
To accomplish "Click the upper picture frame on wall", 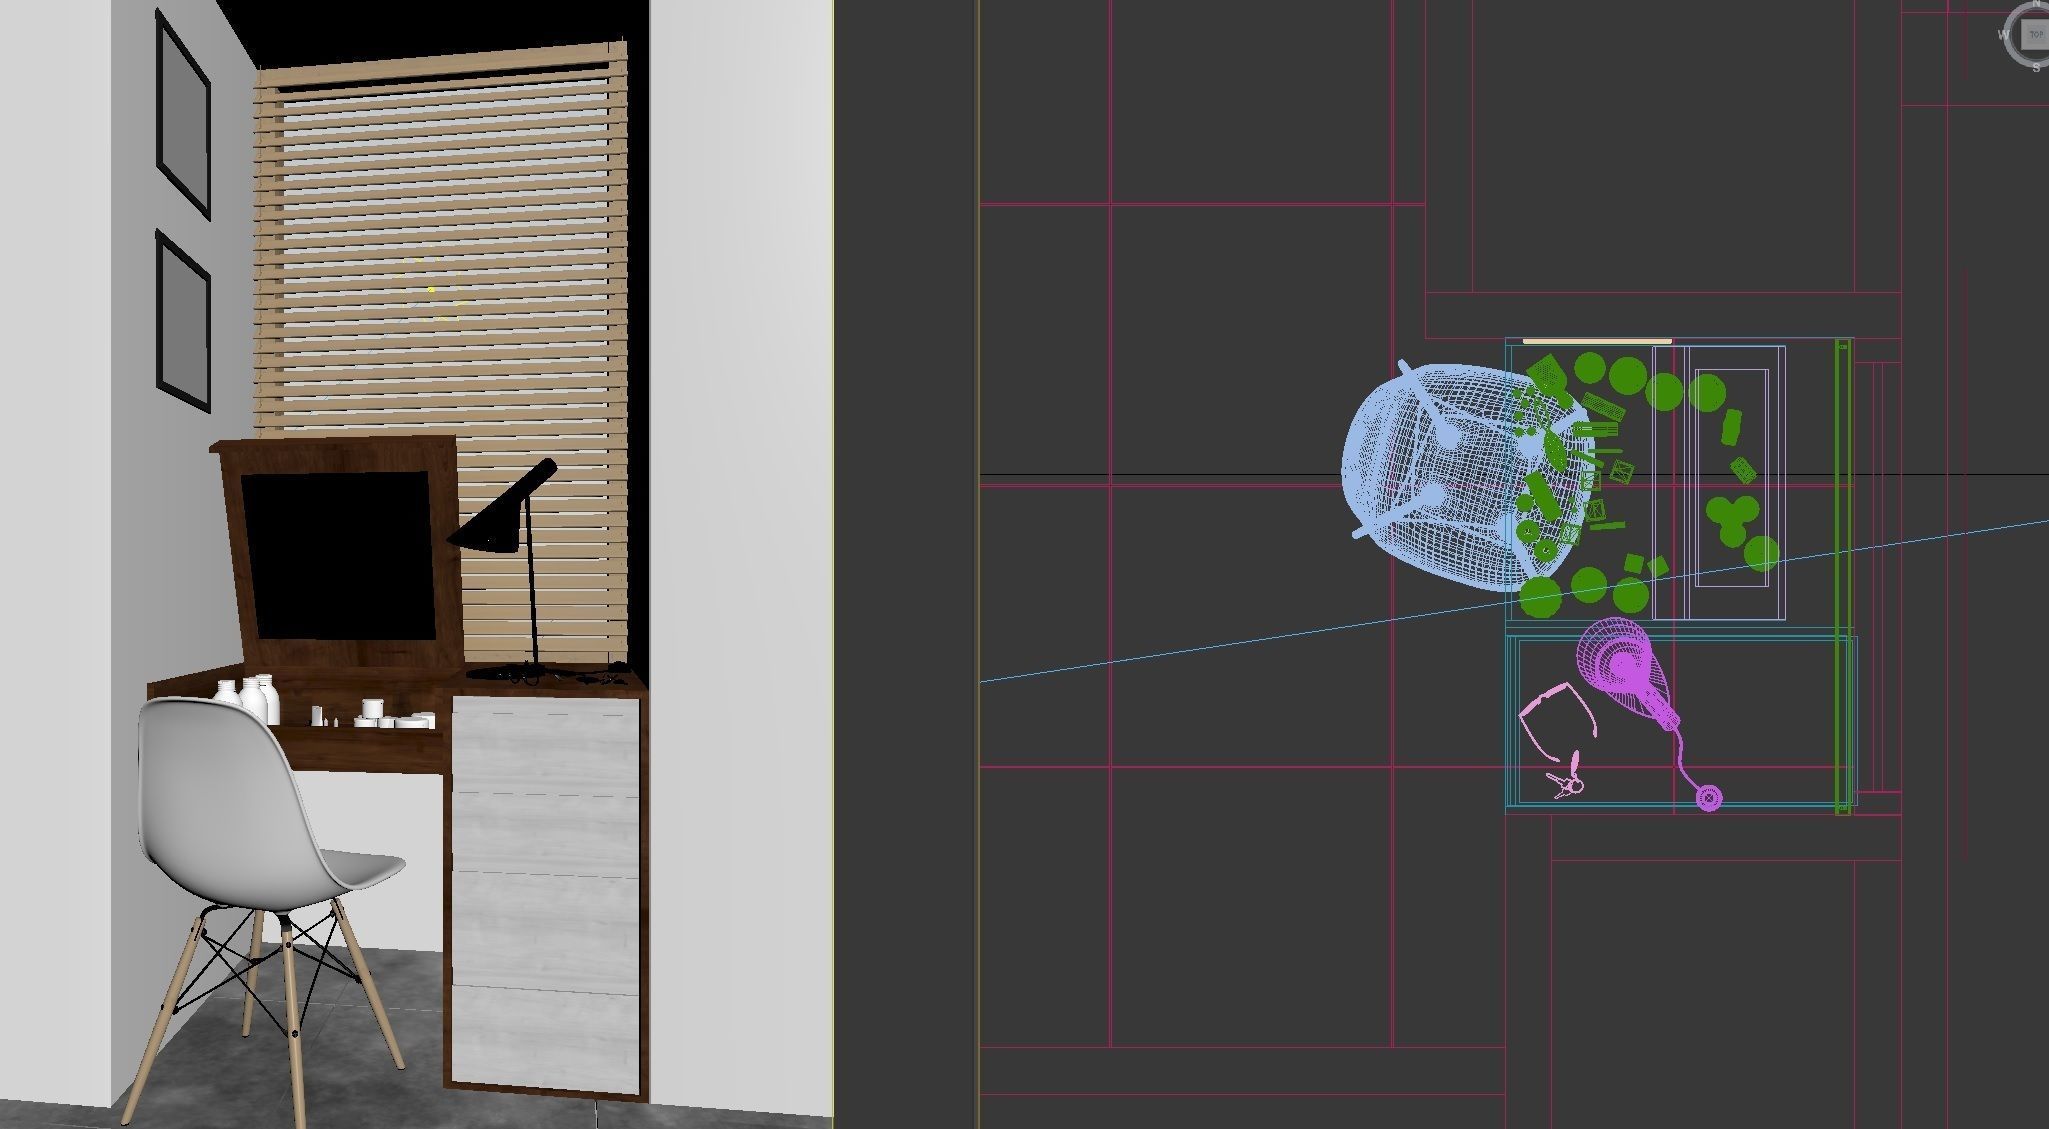I will pos(183,115).
